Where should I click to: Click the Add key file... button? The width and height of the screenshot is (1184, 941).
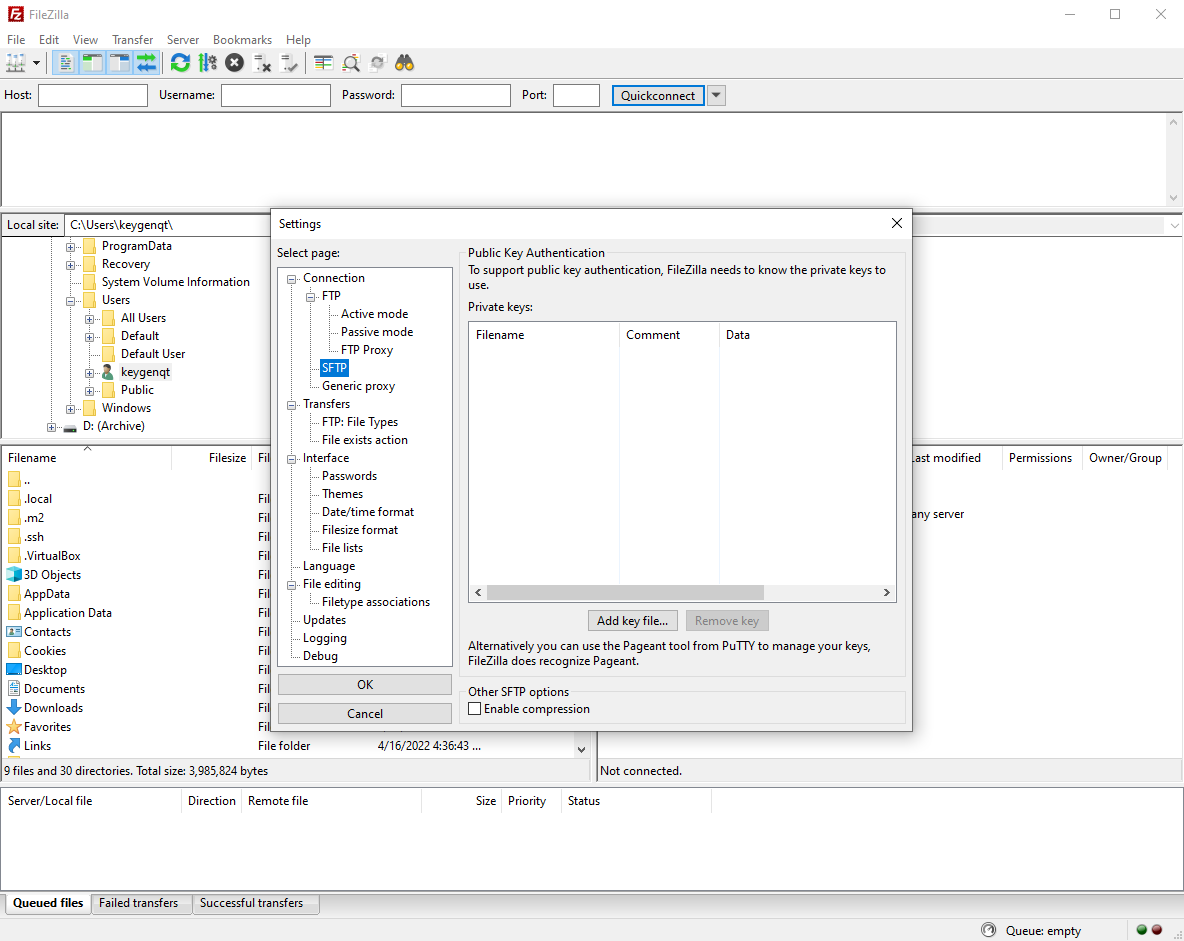pos(633,621)
